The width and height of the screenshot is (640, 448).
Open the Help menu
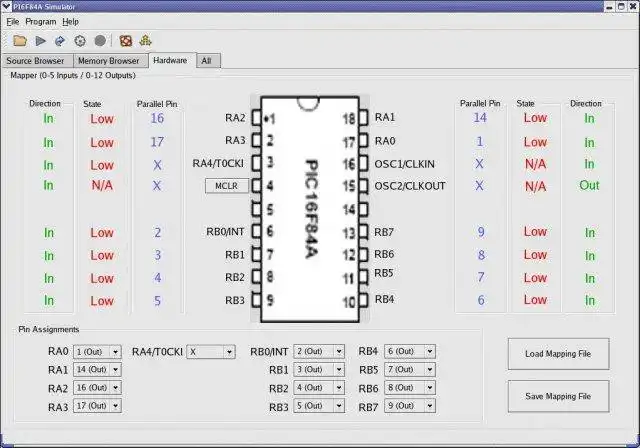[71, 22]
